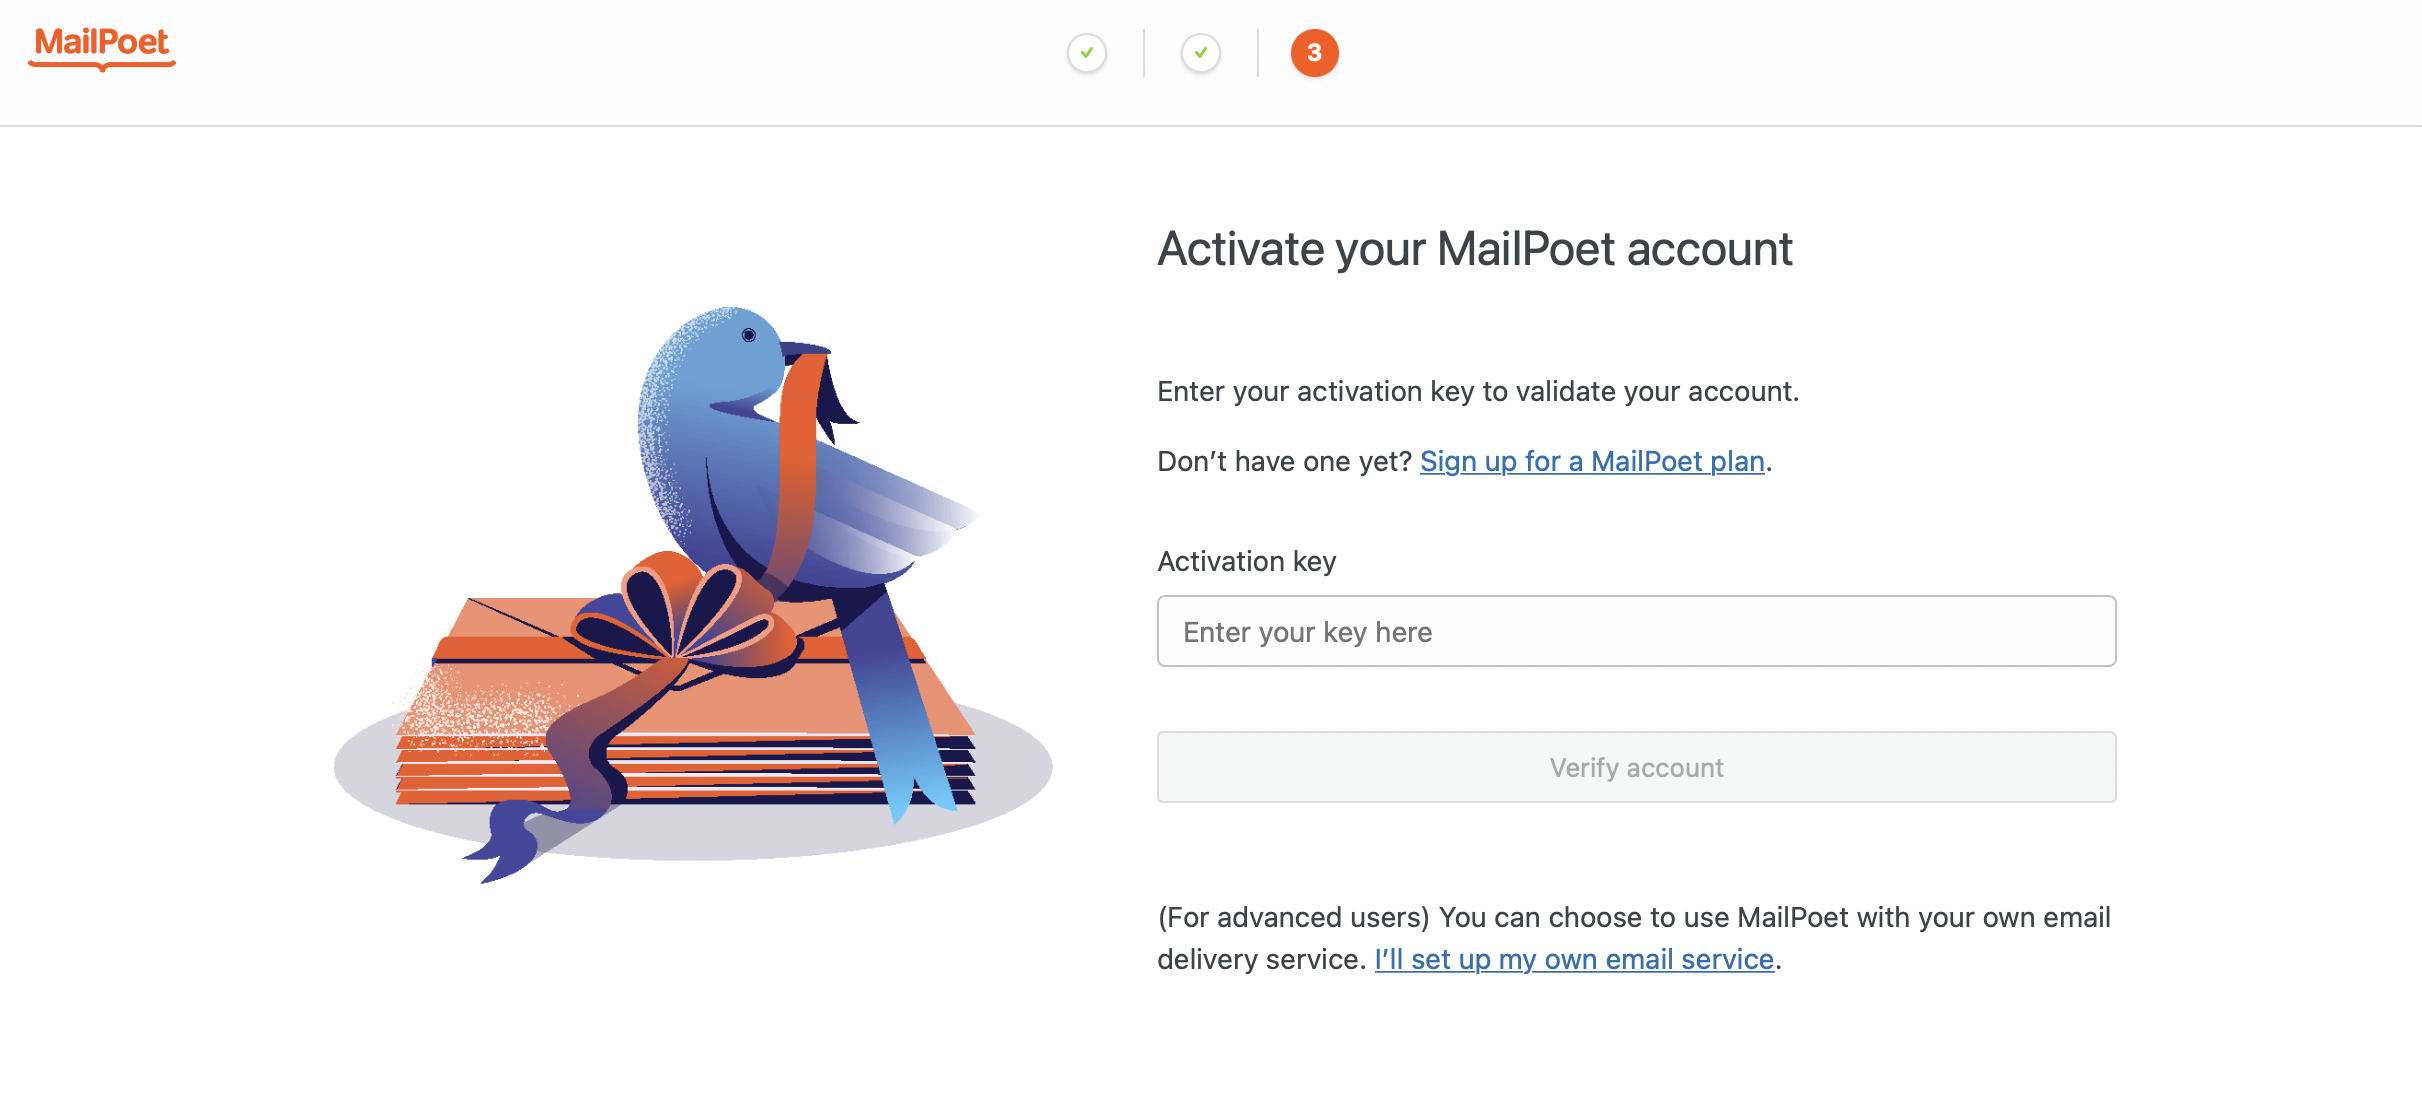
Task: Click I'll set up my own email service
Action: tap(1573, 959)
